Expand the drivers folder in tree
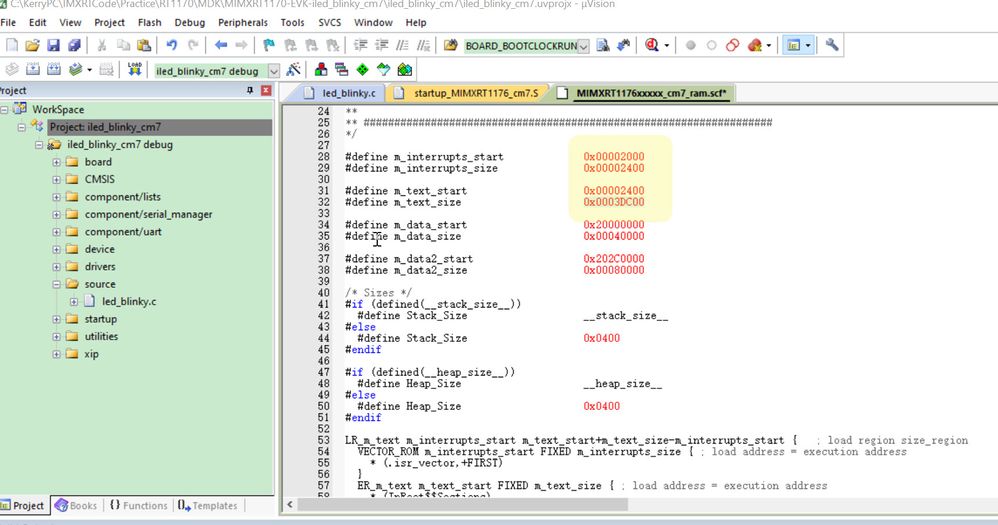The width and height of the screenshot is (998, 525). (57, 267)
